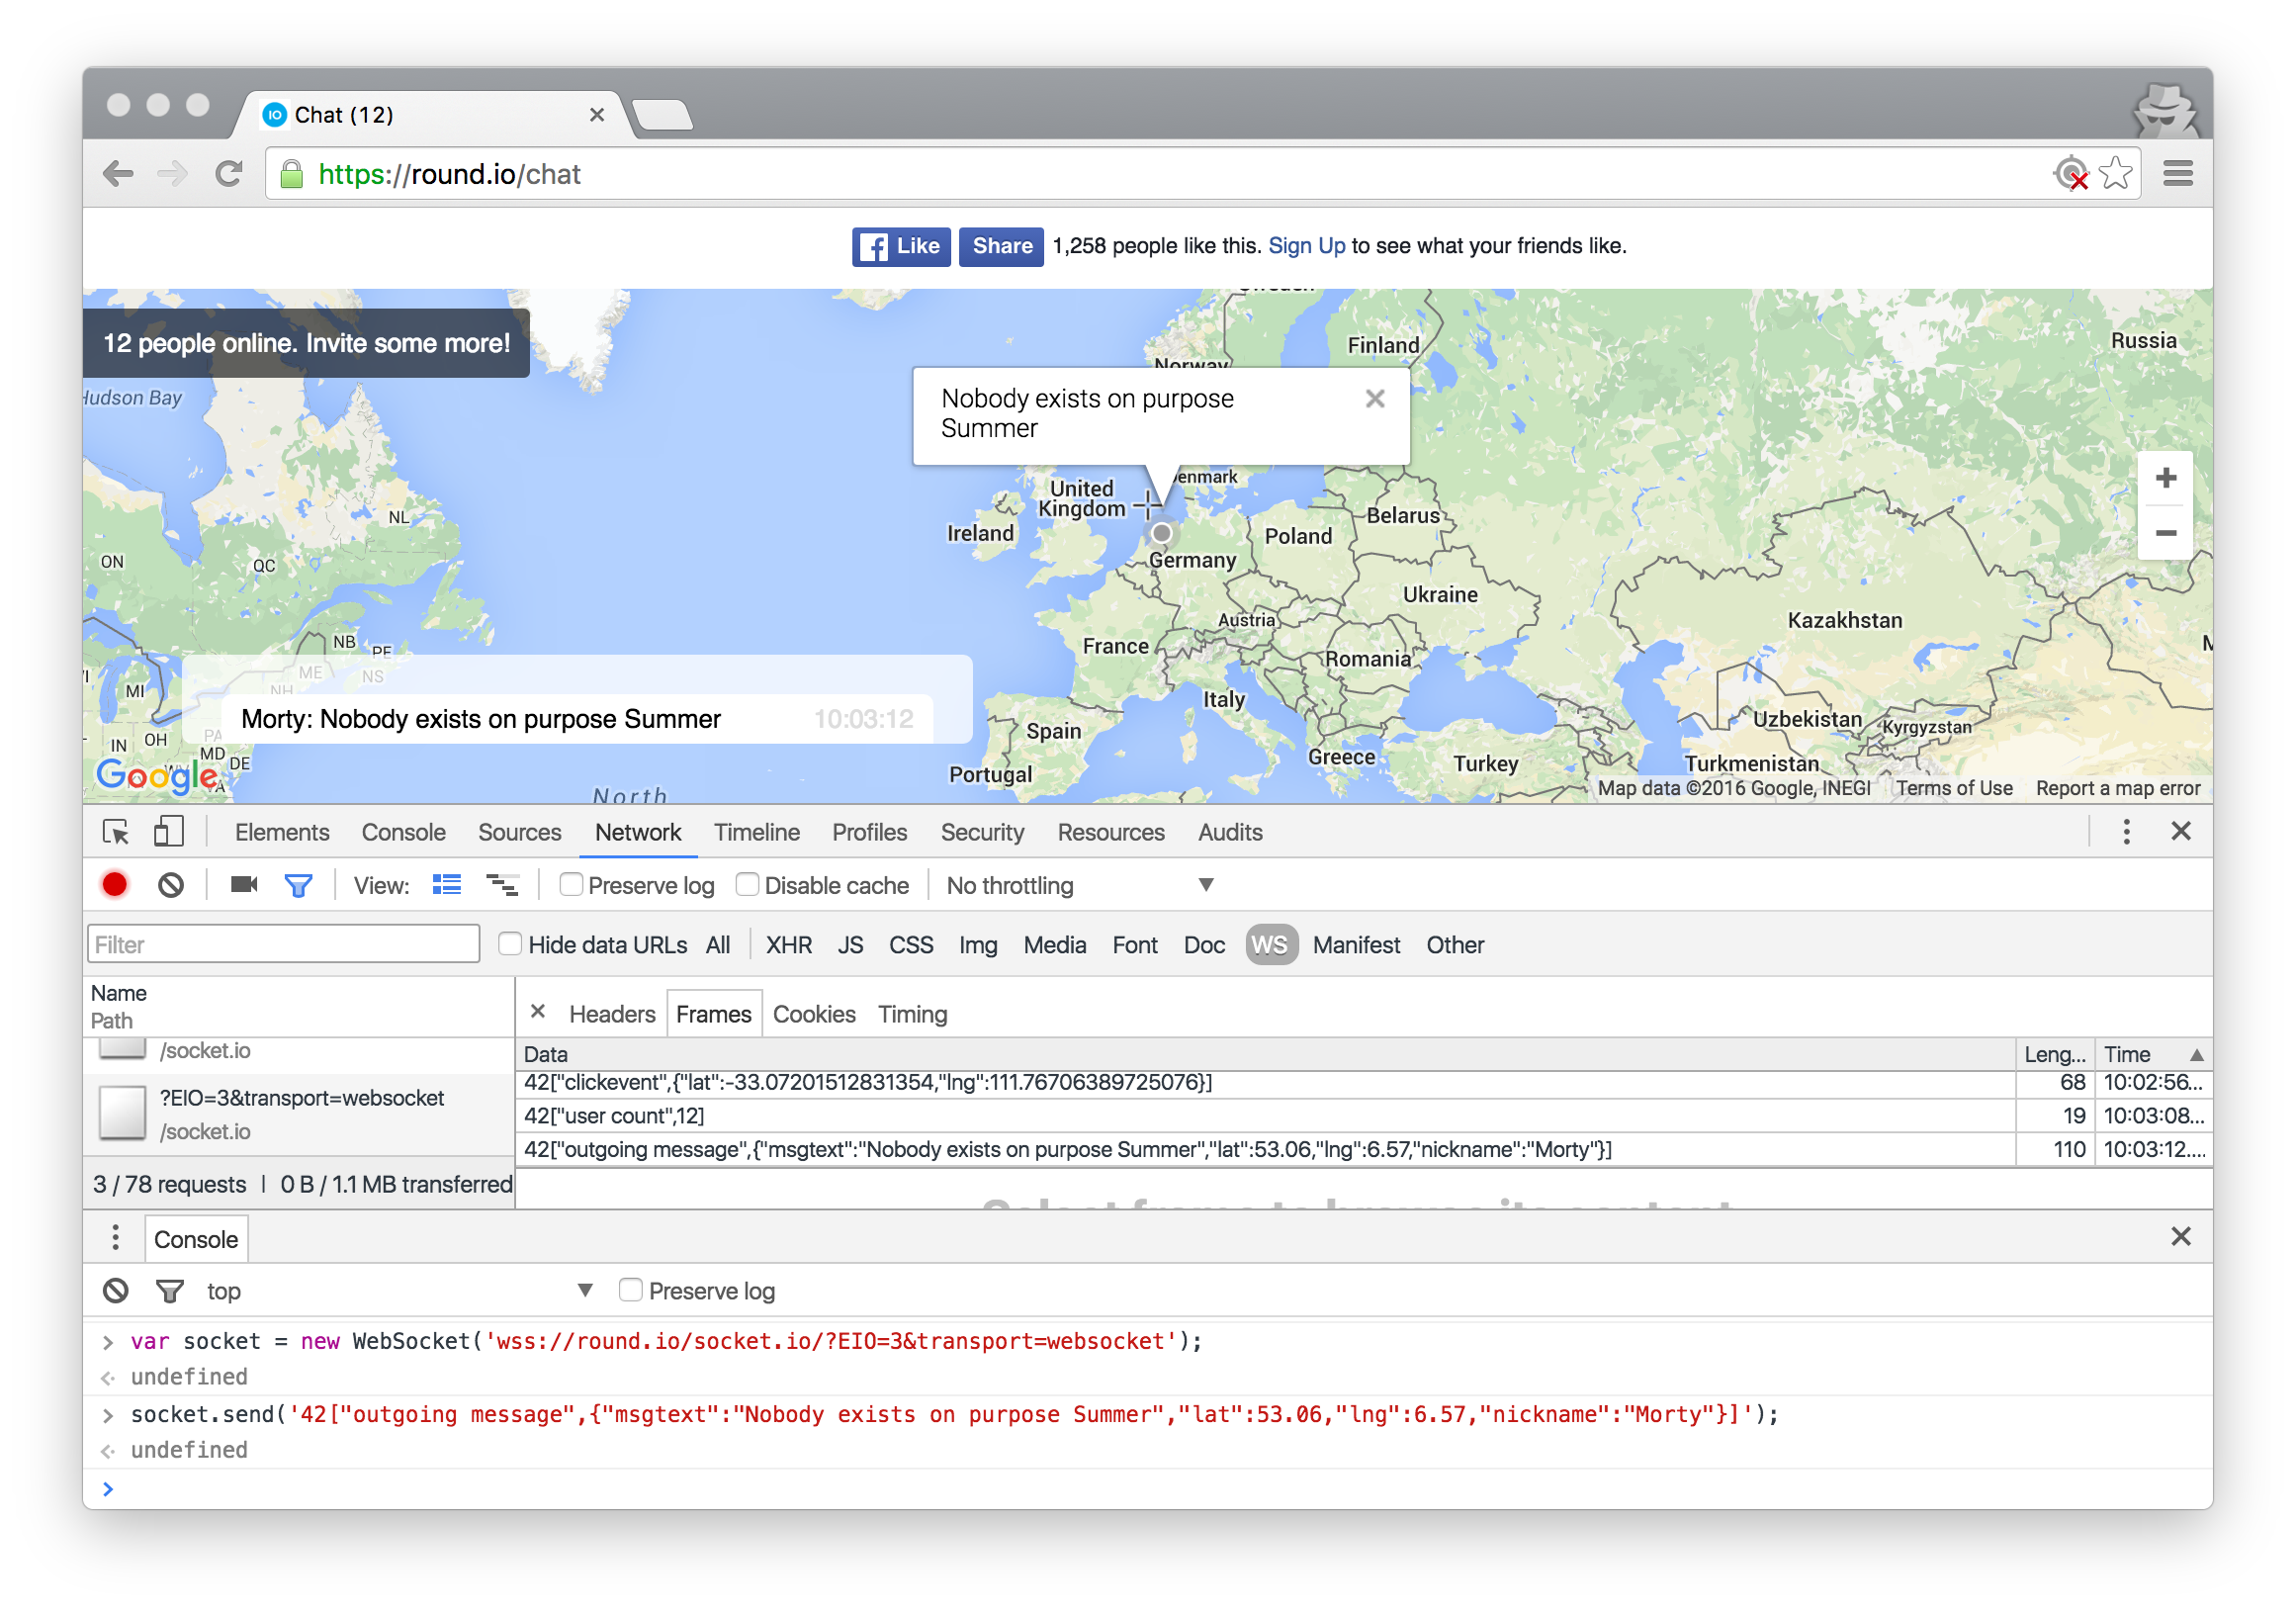The height and width of the screenshot is (1608, 2296).
Task: Sort frames by the Time column arrow
Action: pos(2196,1054)
